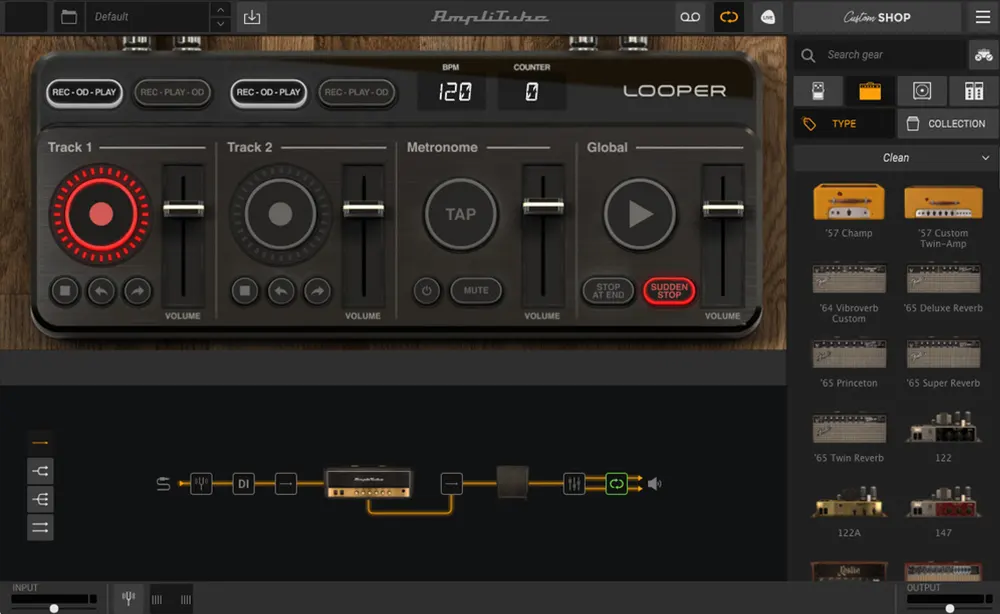Select REC-PLAY-OD mode for Track 1
The height and width of the screenshot is (614, 1000).
[172, 92]
